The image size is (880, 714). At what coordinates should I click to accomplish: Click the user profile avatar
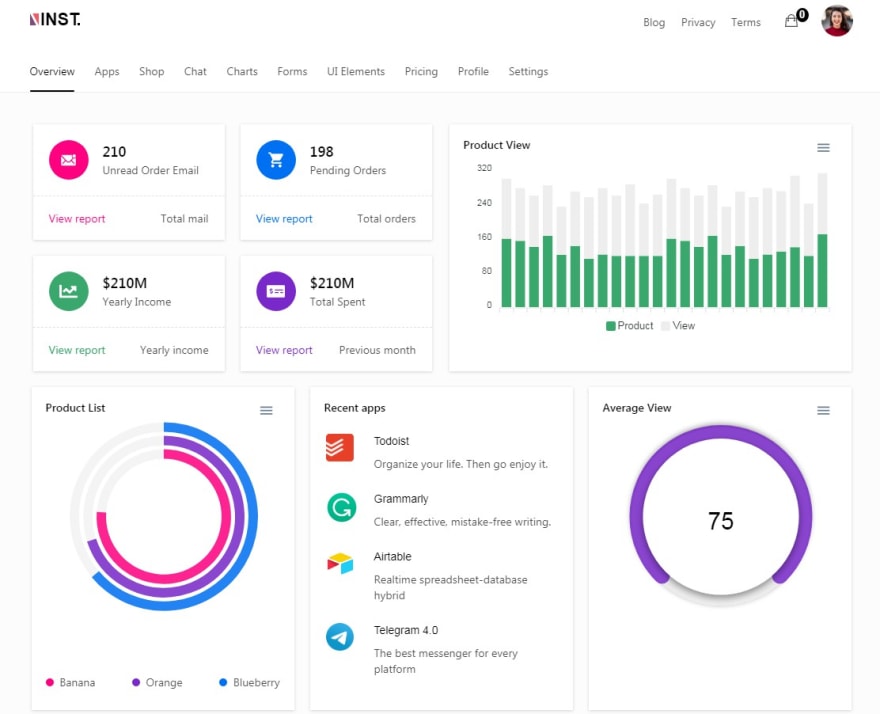[837, 21]
